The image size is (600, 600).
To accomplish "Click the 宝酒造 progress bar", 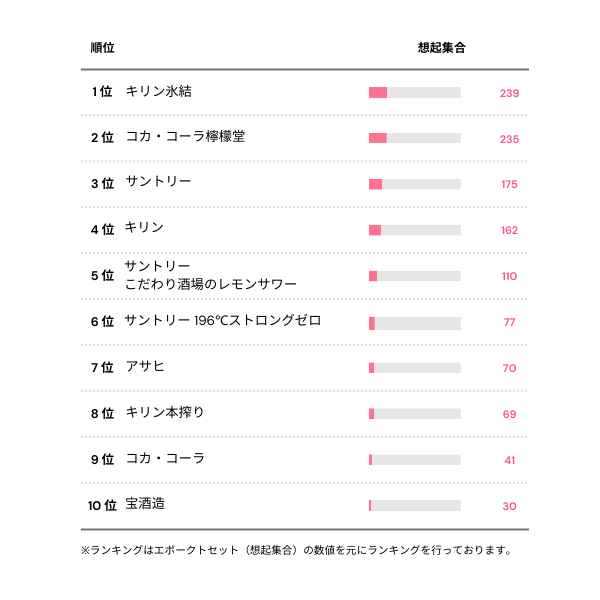I will point(414,506).
